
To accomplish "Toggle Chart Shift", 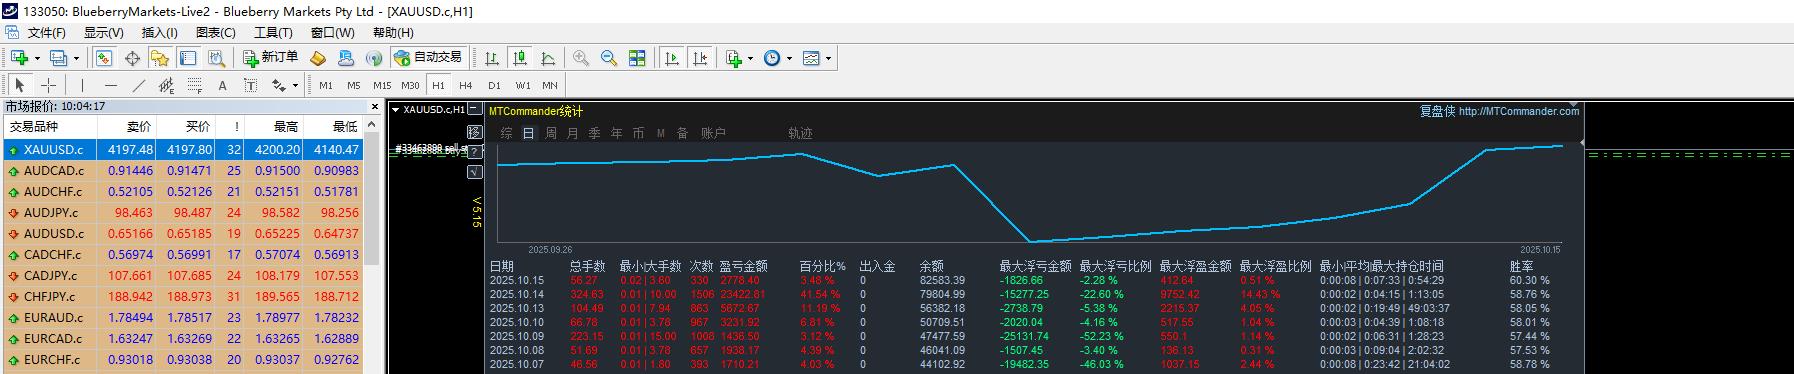I will tap(700, 58).
